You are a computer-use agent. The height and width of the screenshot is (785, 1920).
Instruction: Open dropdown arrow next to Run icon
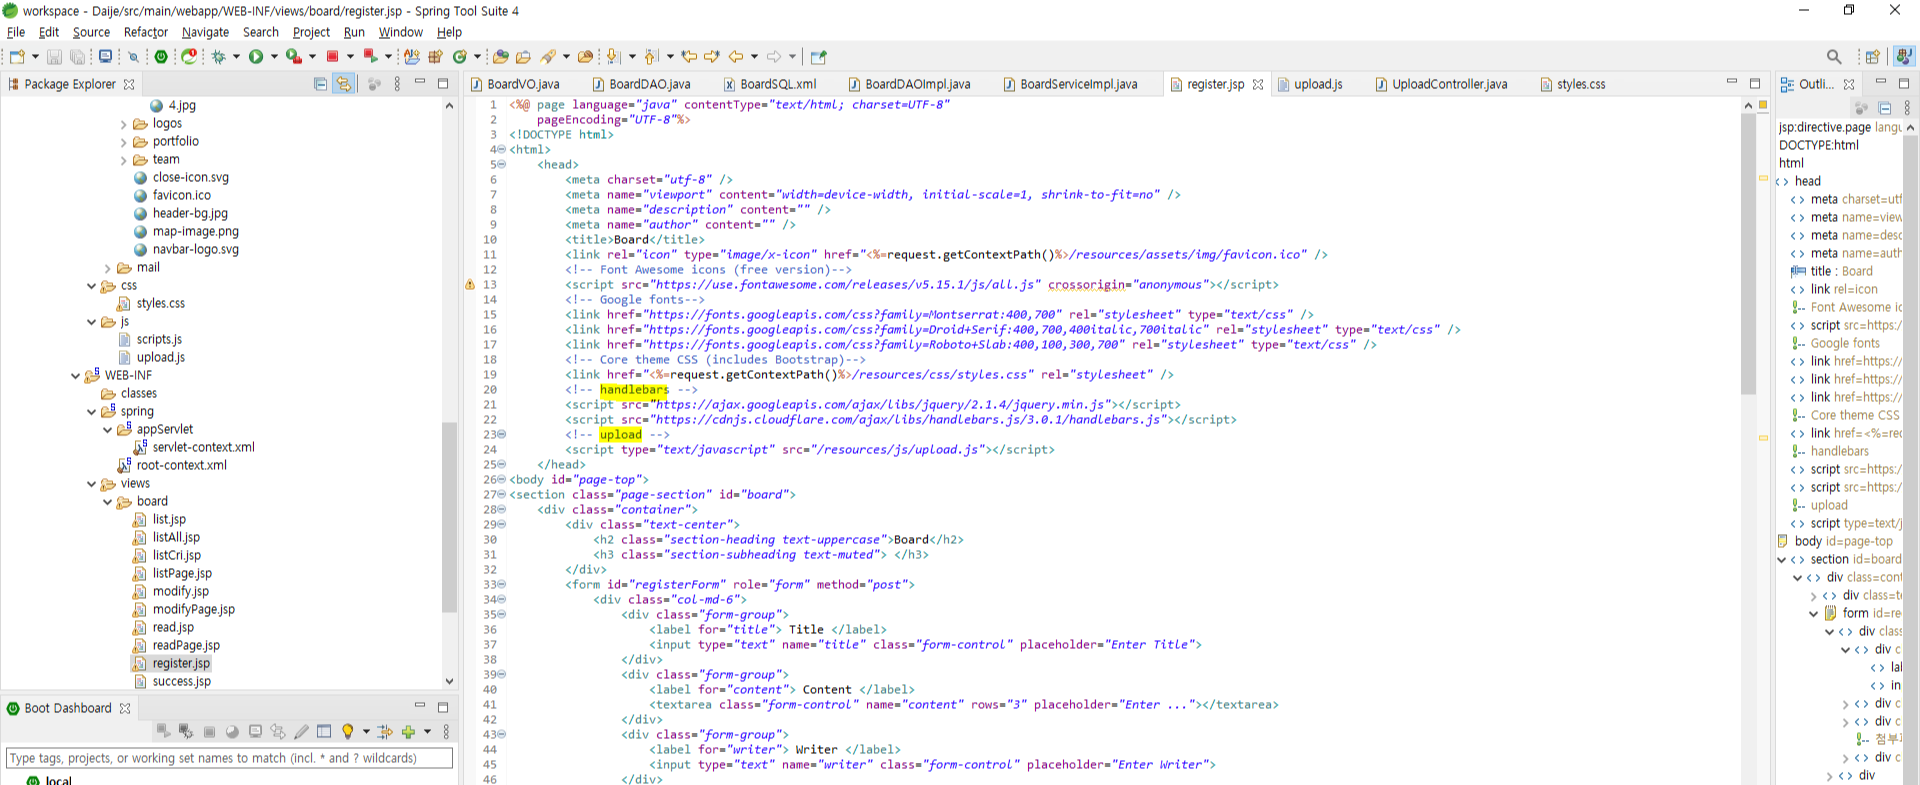(x=274, y=57)
